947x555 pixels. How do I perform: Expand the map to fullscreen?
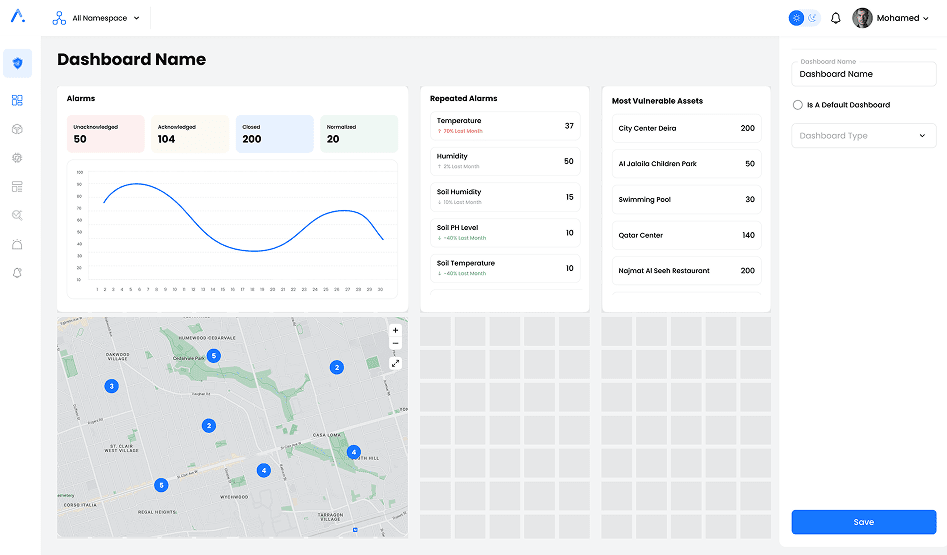pyautogui.click(x=395, y=363)
